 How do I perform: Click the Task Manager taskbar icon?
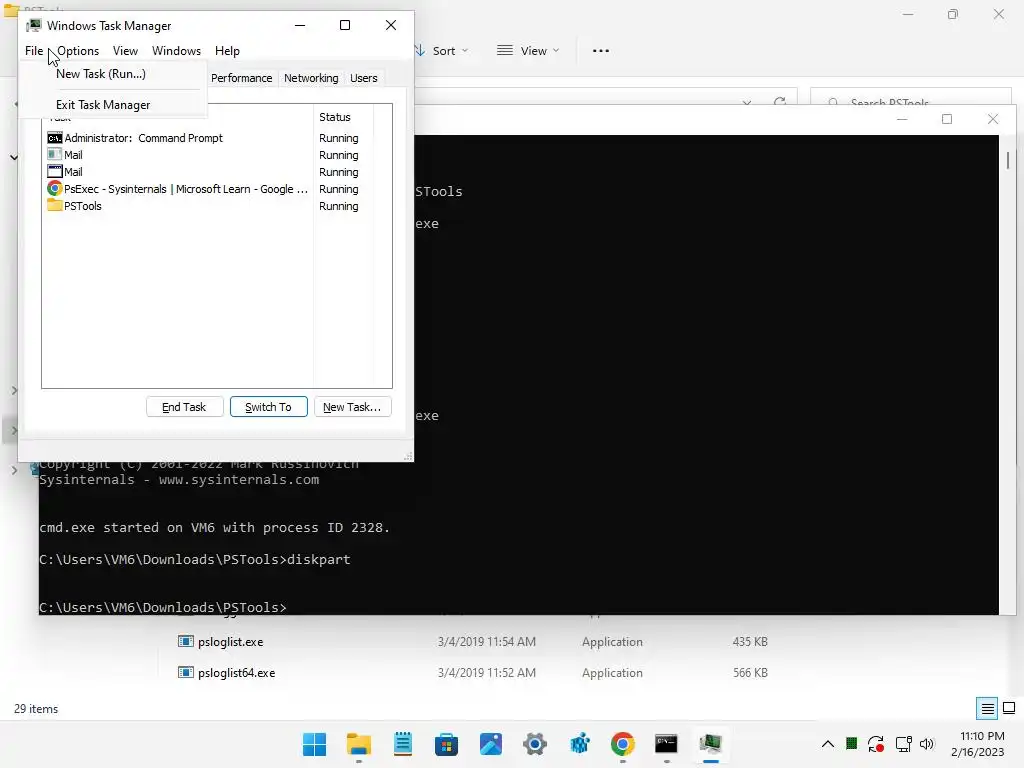(711, 744)
